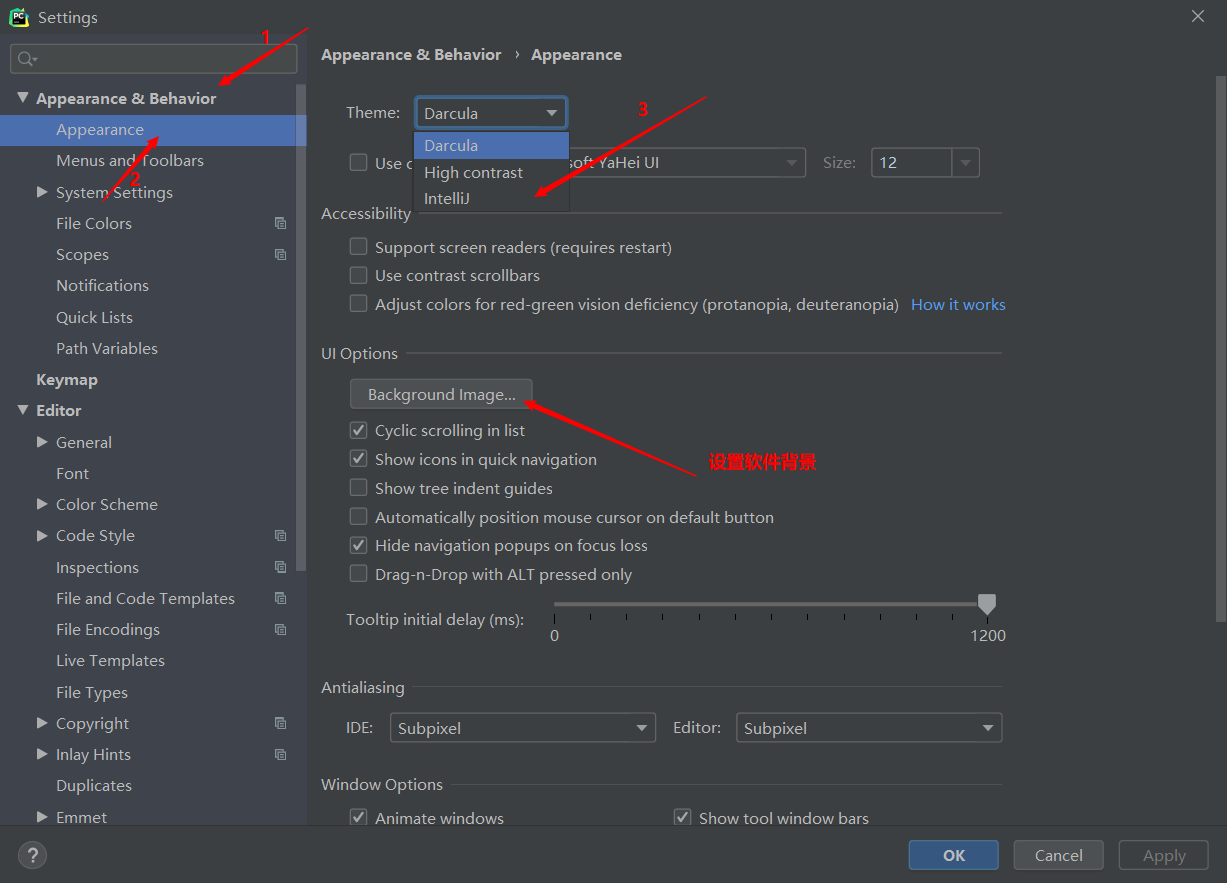Expand the General tree node

[x=42, y=442]
